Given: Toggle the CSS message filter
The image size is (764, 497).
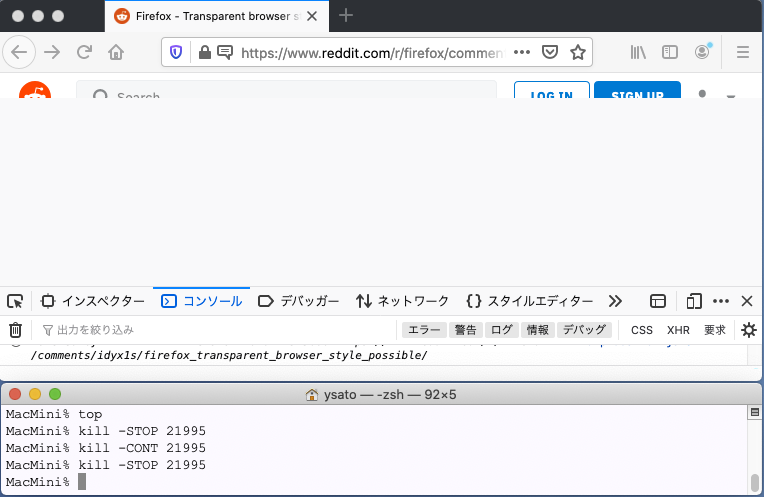Looking at the screenshot, I should (641, 330).
